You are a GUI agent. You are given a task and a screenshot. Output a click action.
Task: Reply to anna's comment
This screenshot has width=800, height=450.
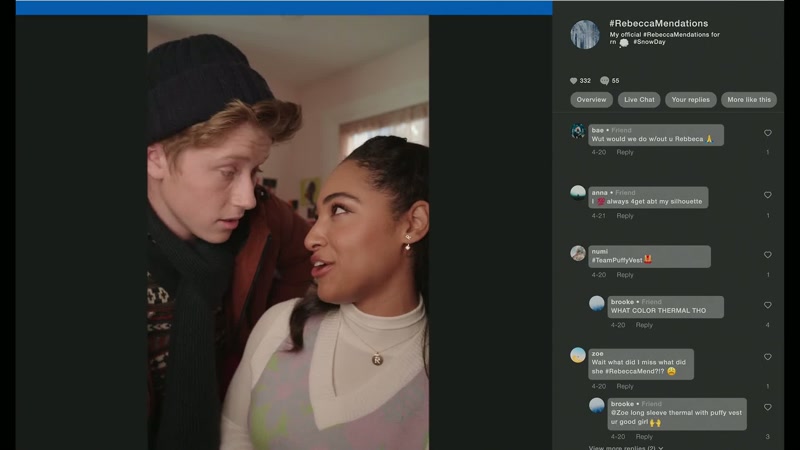(625, 216)
